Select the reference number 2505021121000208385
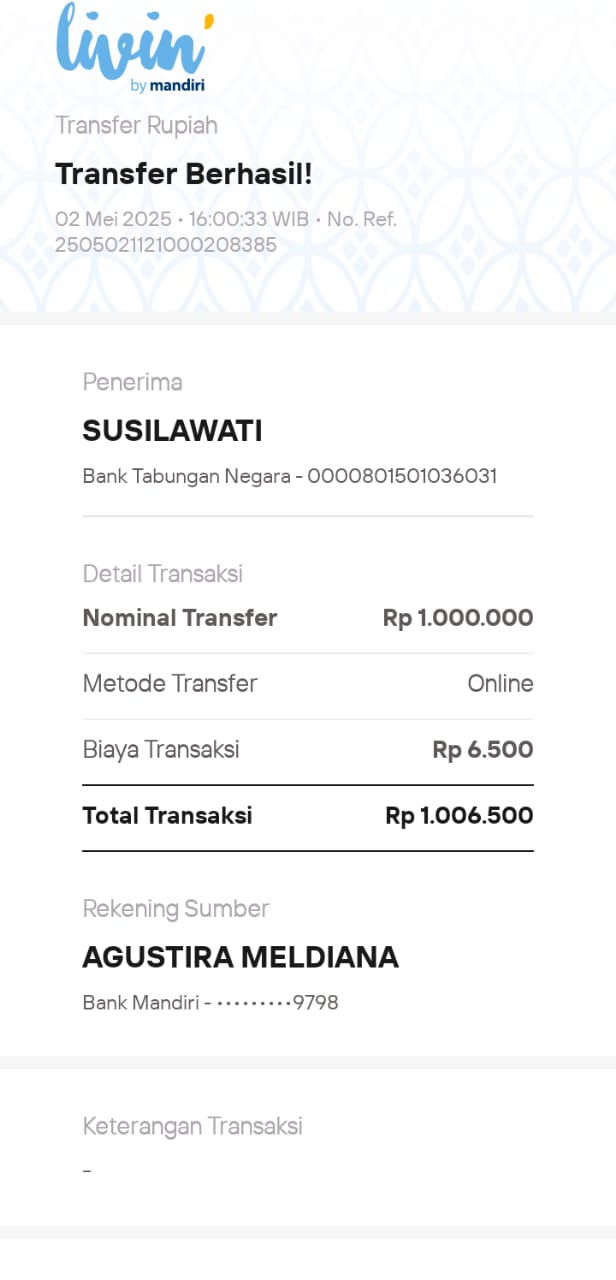This screenshot has width=616, height=1280. [166, 244]
